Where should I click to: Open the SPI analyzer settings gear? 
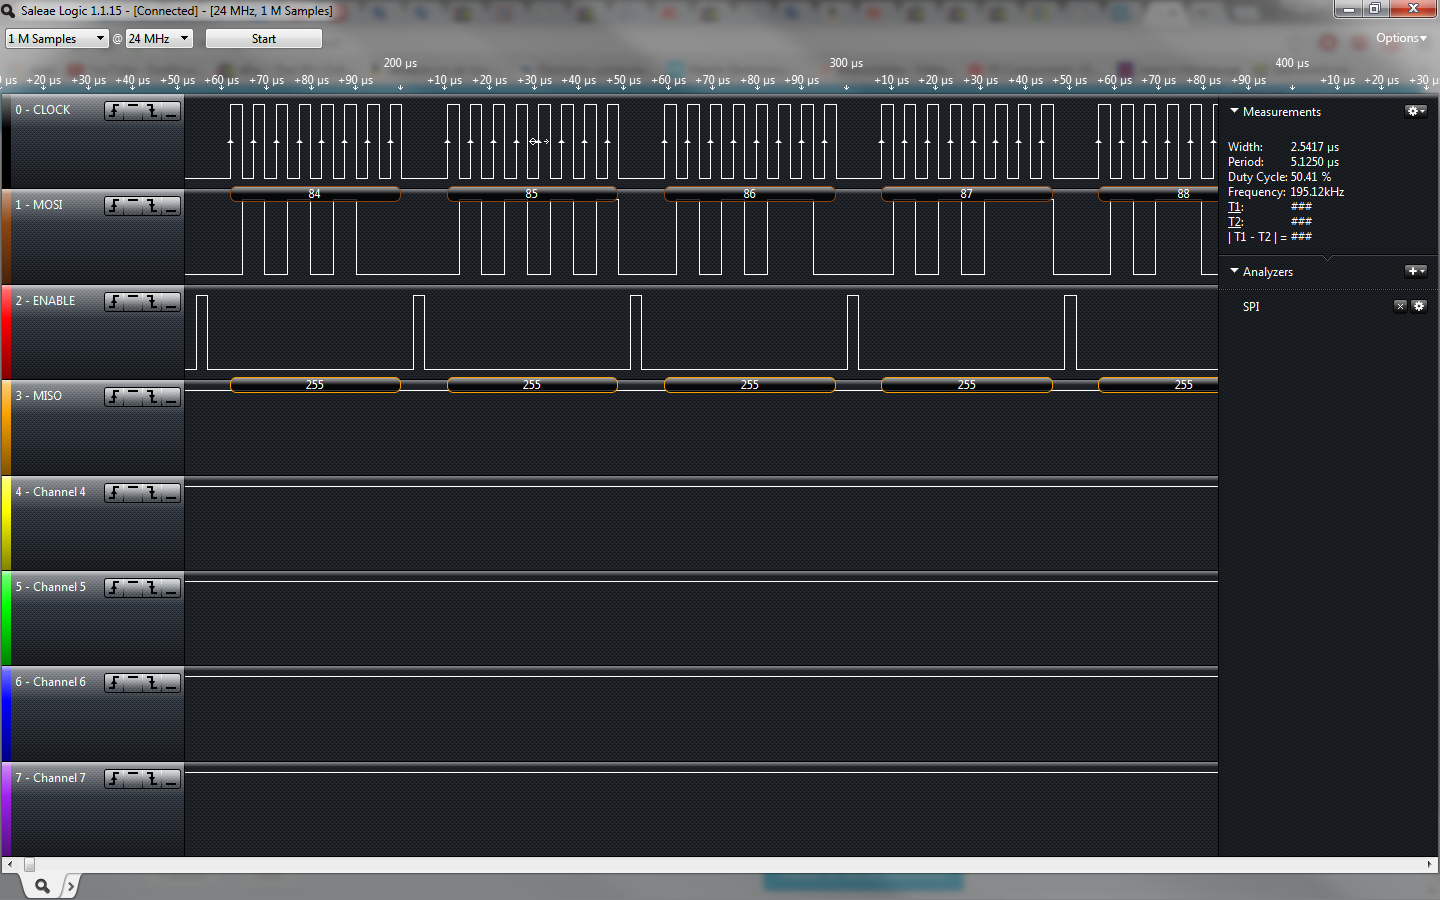1419,306
